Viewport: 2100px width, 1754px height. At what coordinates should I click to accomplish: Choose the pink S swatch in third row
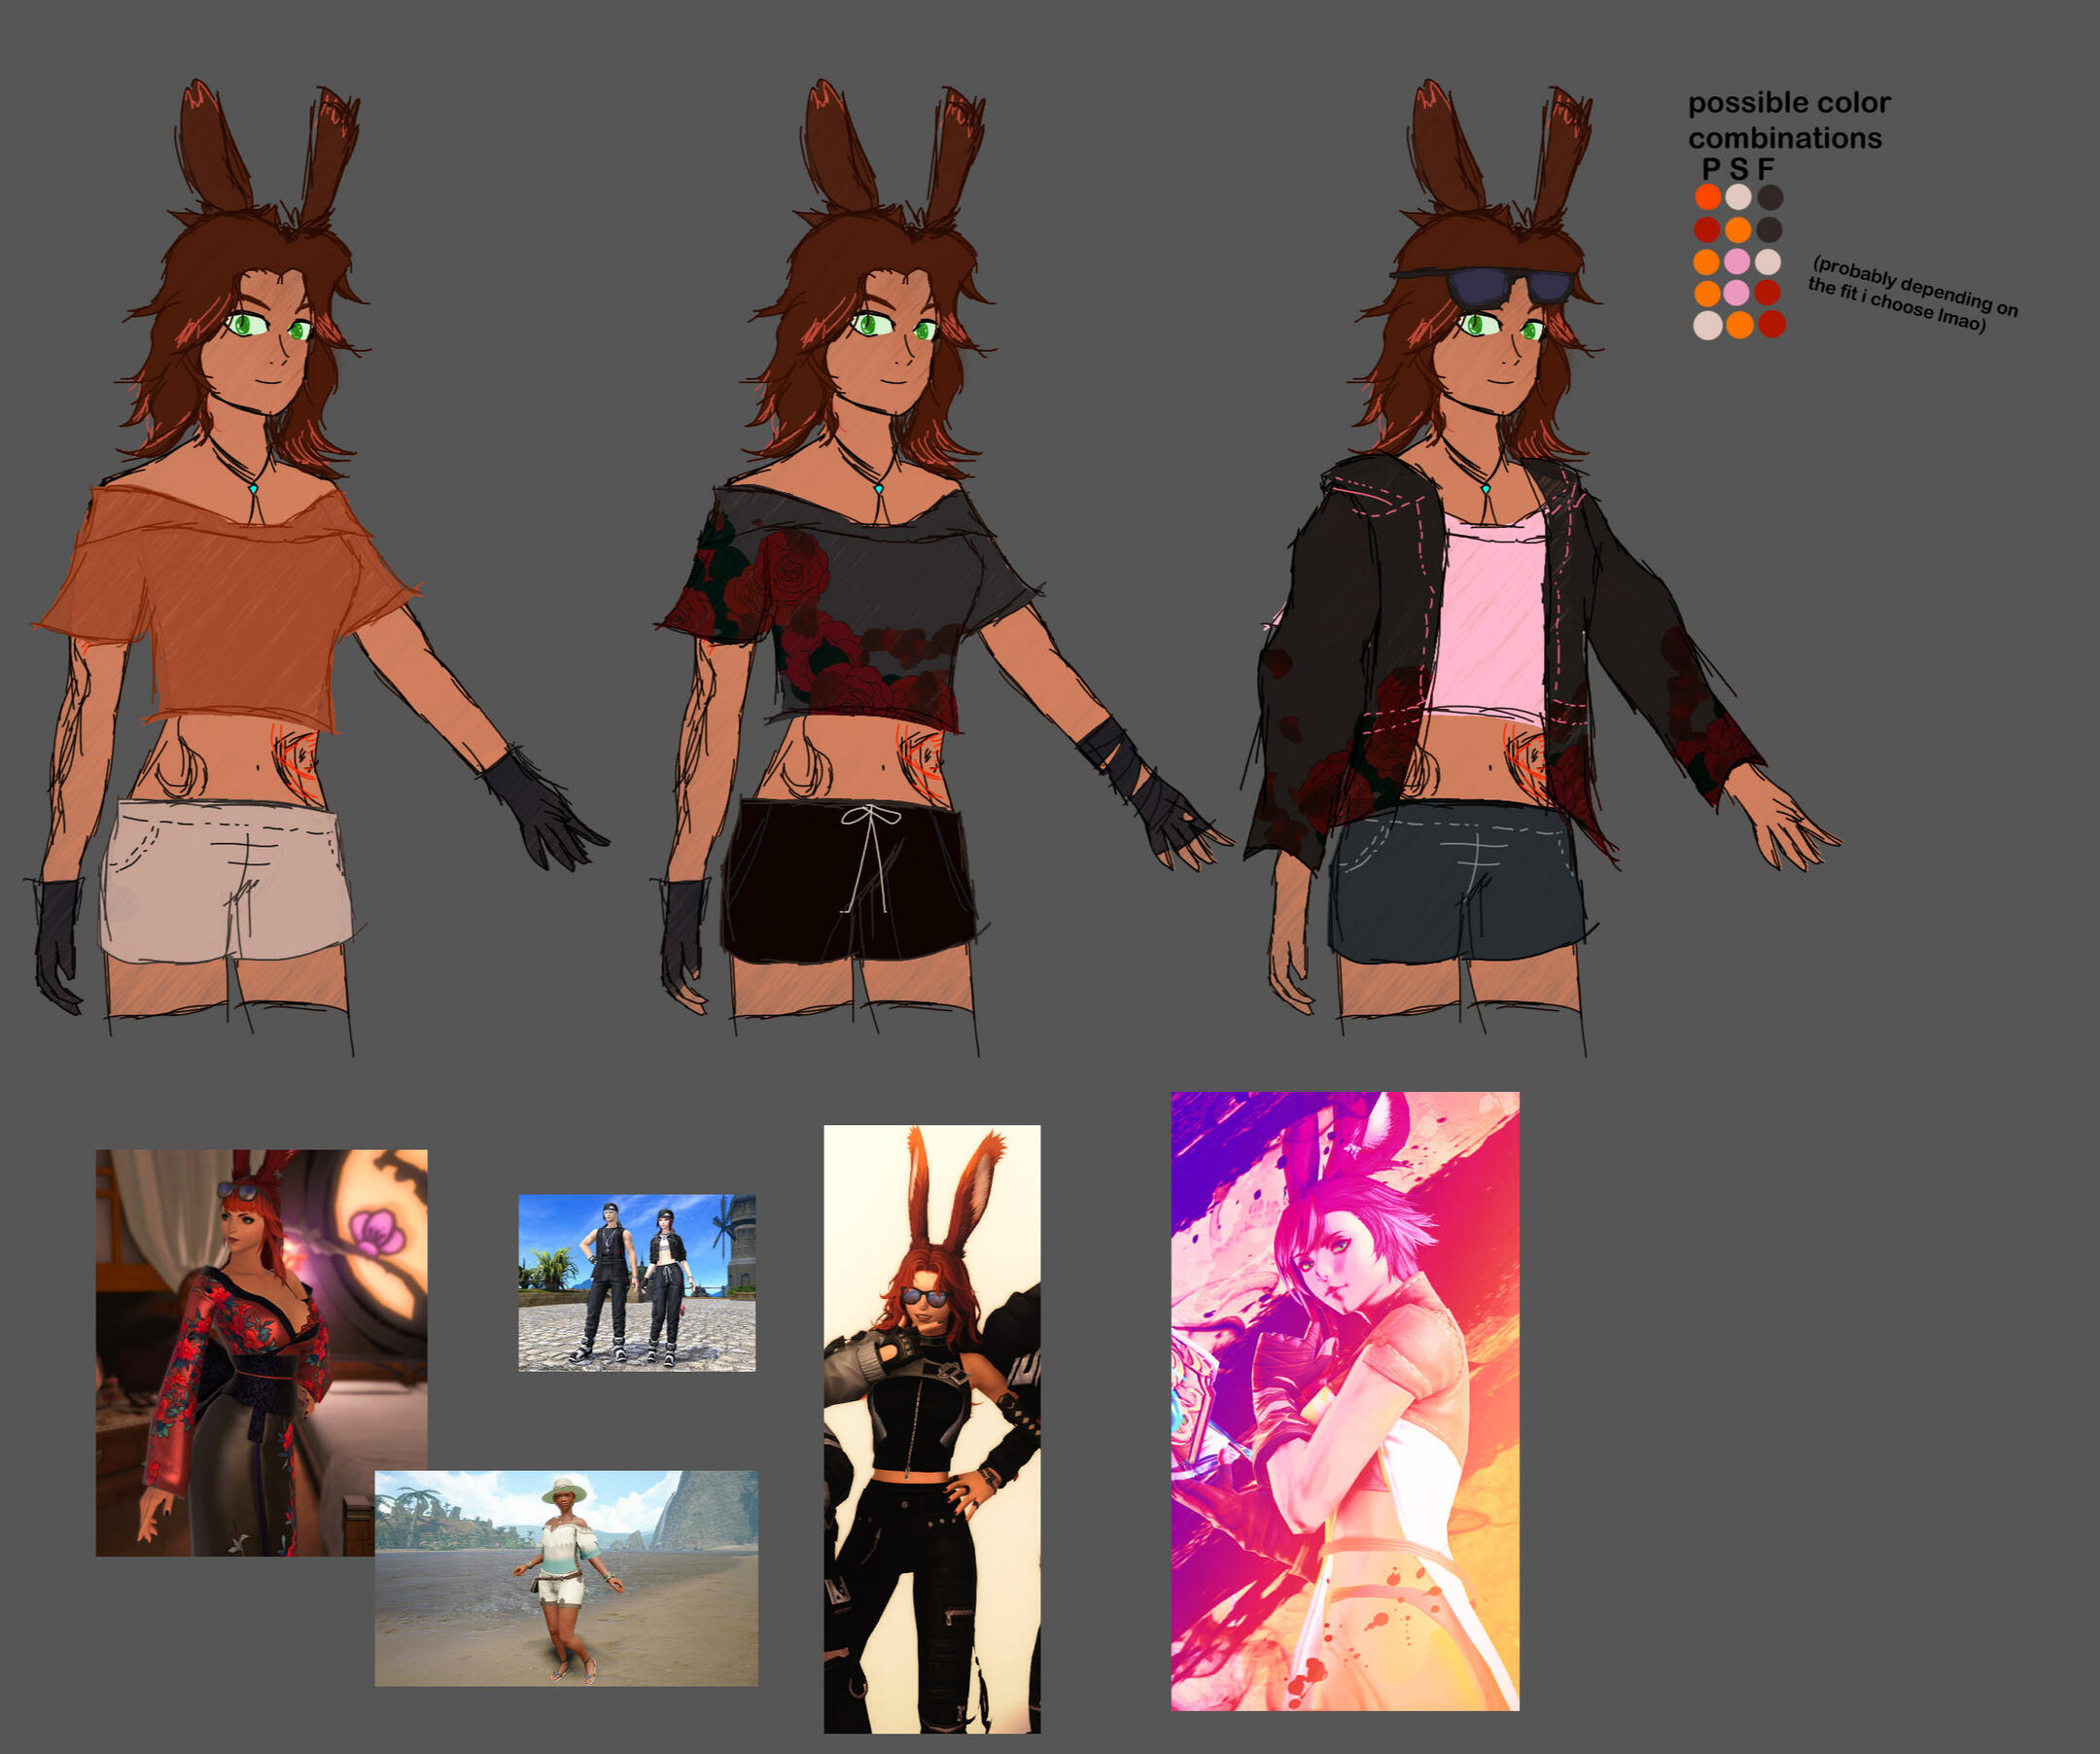(x=1738, y=262)
